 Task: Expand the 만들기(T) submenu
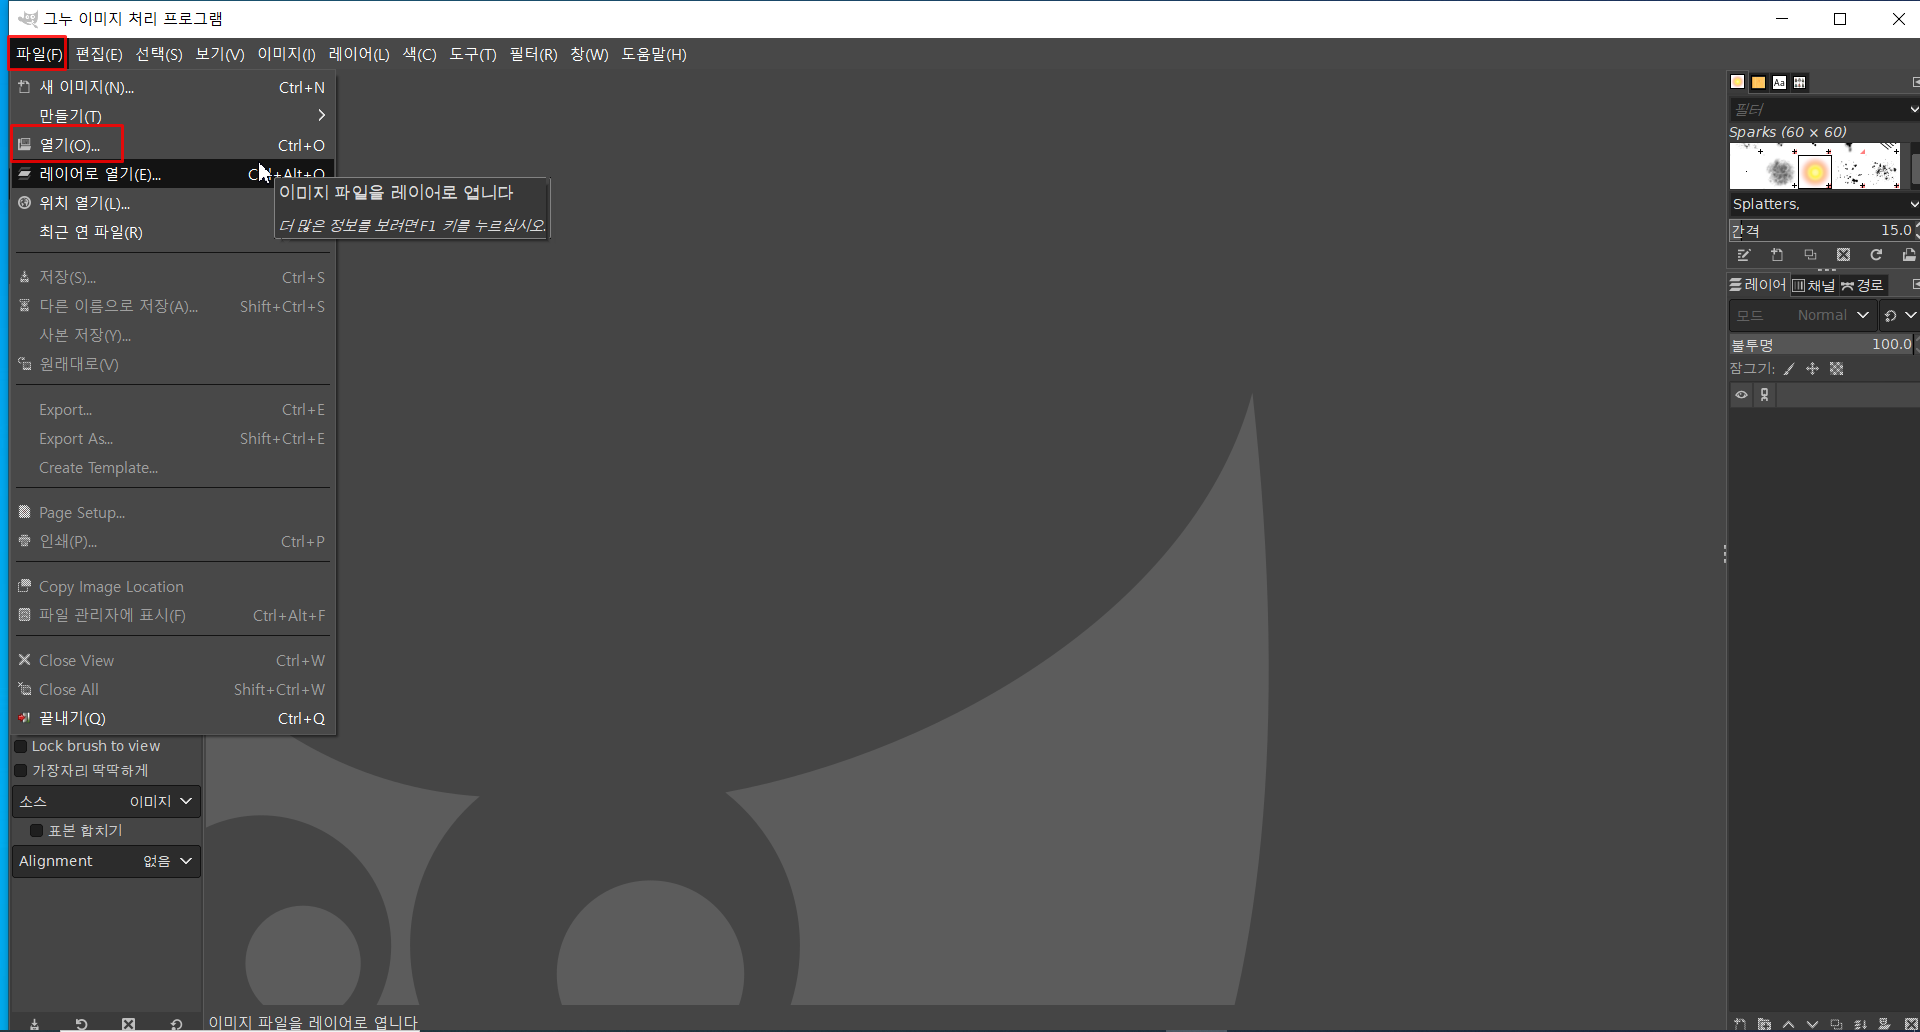pos(173,116)
